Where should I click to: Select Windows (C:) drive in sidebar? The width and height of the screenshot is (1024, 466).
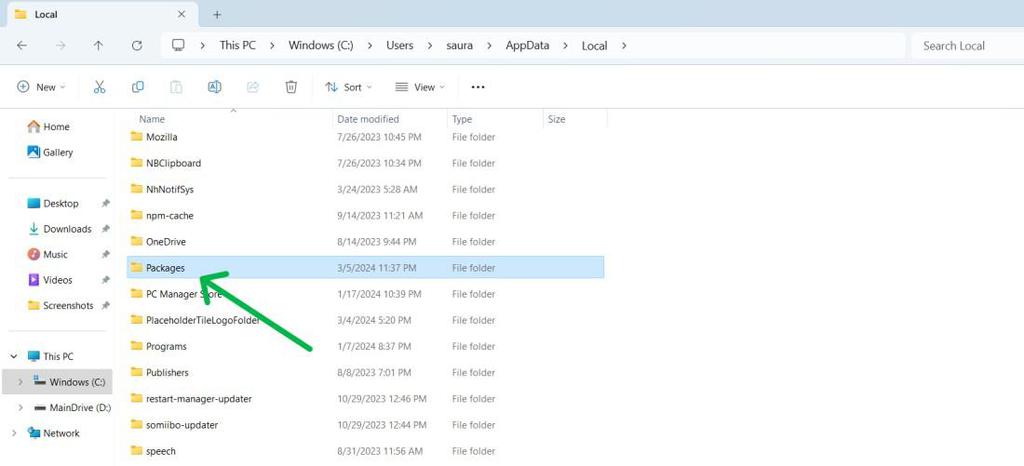coord(57,382)
